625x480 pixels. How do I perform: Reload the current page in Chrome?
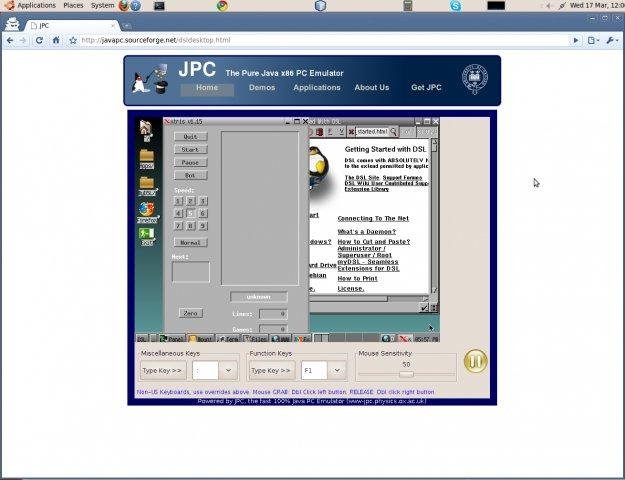click(39, 40)
